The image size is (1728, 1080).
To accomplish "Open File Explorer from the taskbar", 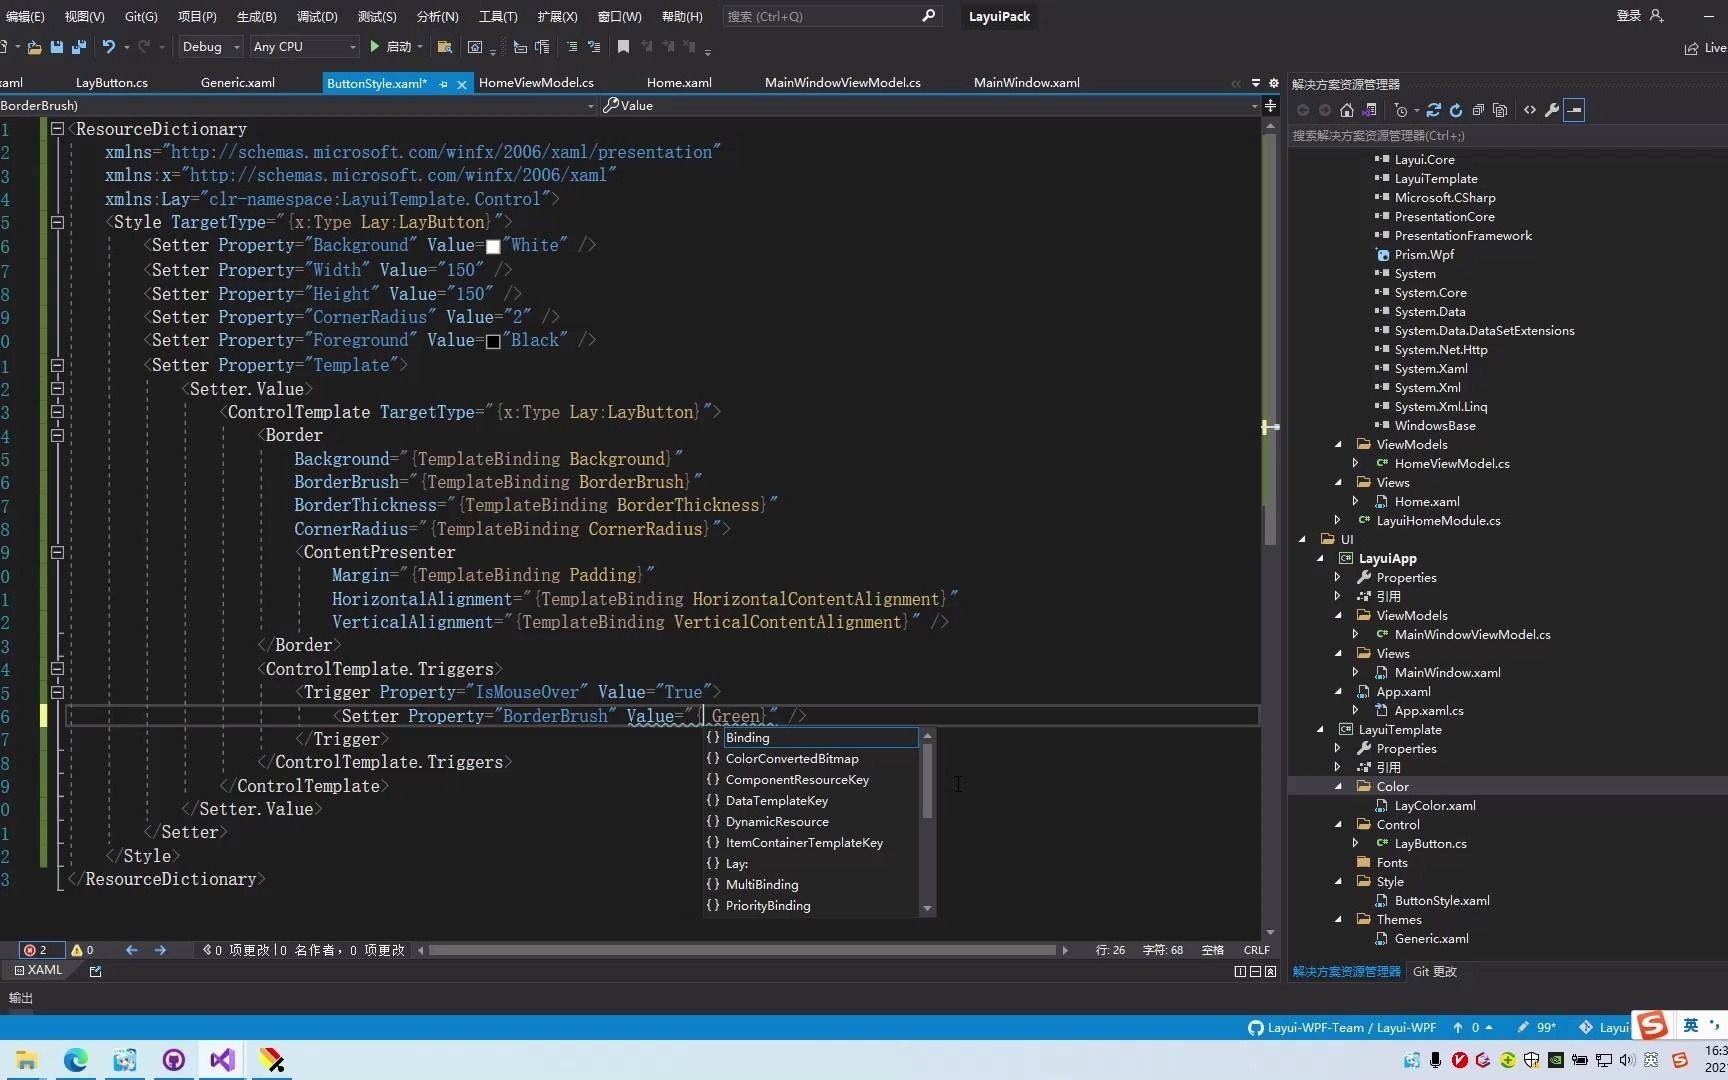I will (27, 1060).
